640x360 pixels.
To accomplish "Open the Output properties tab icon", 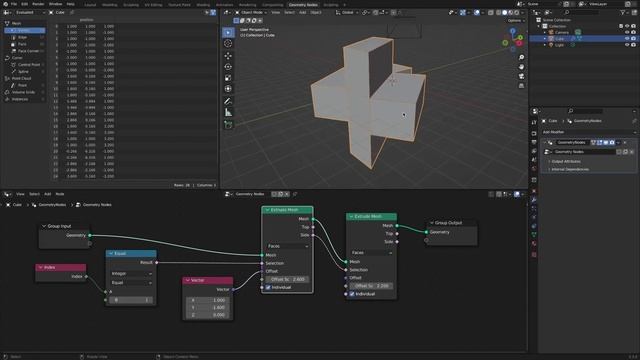I will coord(534,142).
